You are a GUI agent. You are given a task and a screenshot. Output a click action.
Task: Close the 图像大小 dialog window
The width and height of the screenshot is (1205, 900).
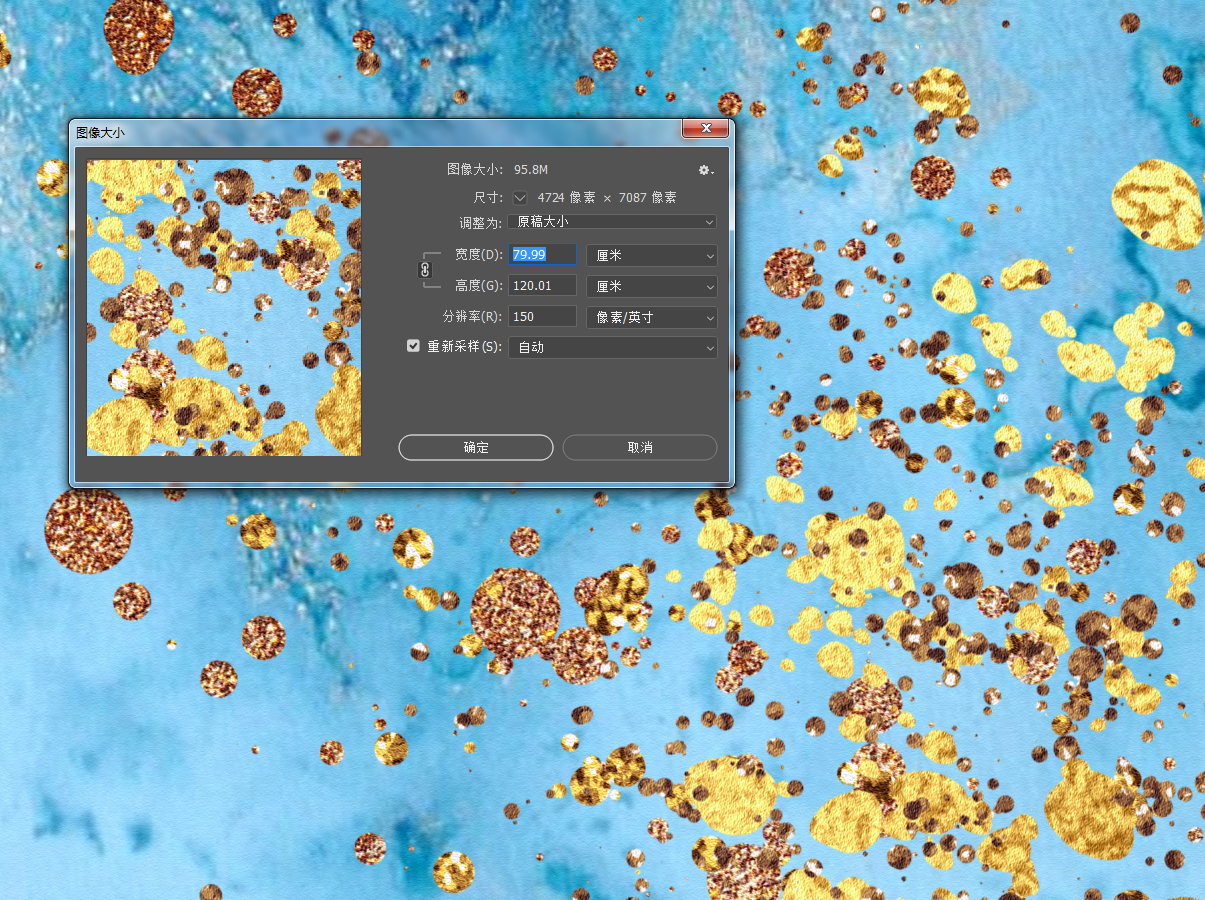[x=704, y=129]
